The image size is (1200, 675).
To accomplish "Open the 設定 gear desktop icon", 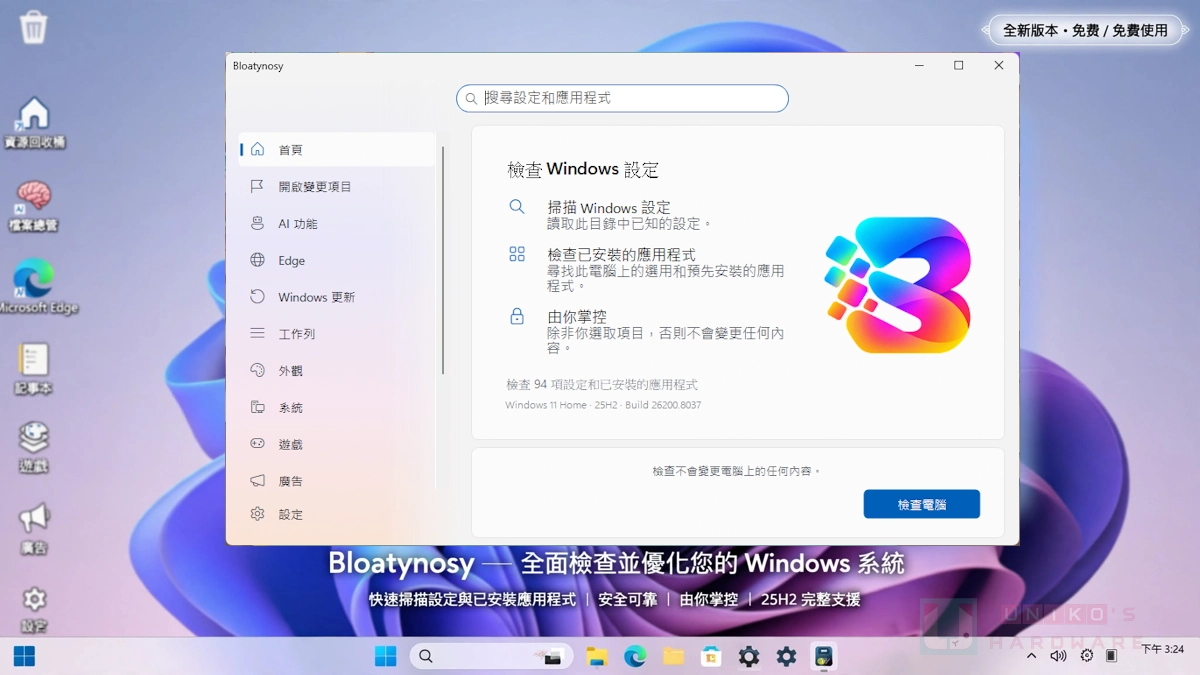I will point(34,609).
